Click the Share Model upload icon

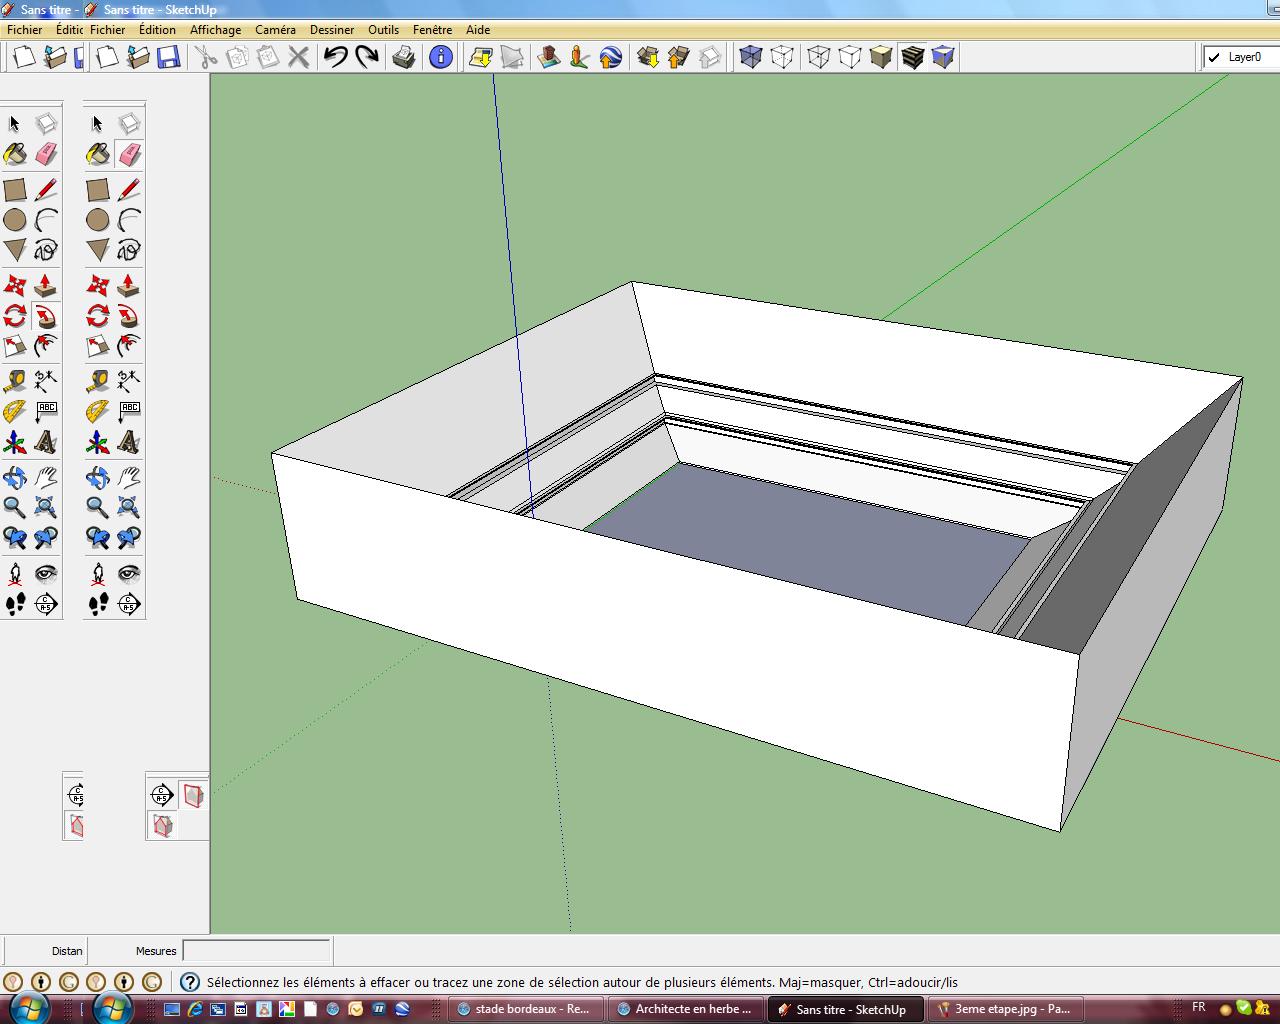[x=678, y=57]
